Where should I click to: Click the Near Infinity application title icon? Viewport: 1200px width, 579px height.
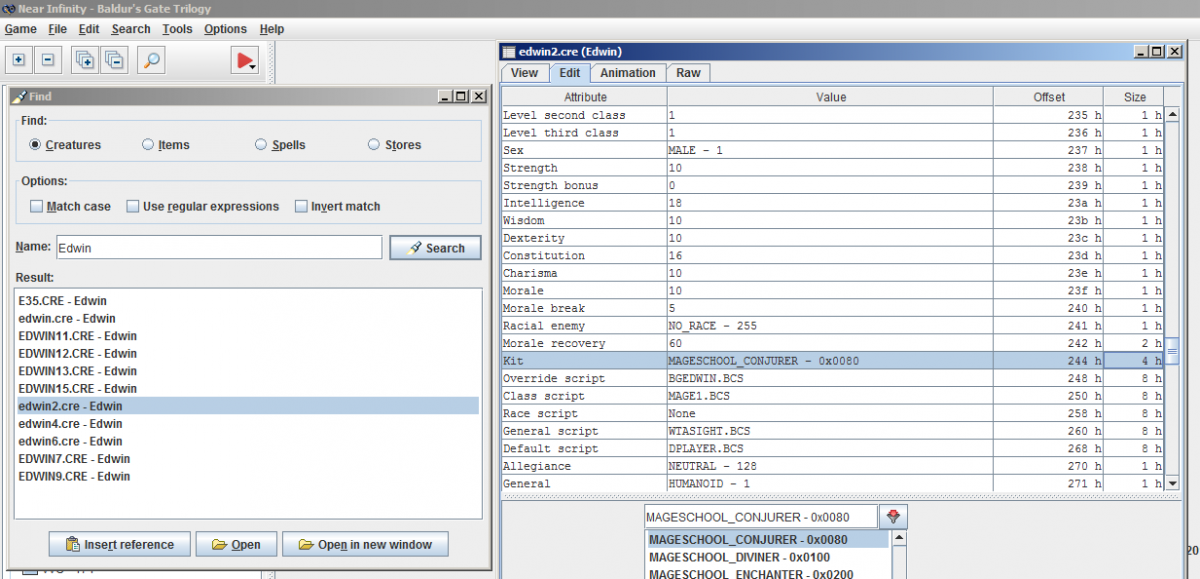tap(8, 8)
